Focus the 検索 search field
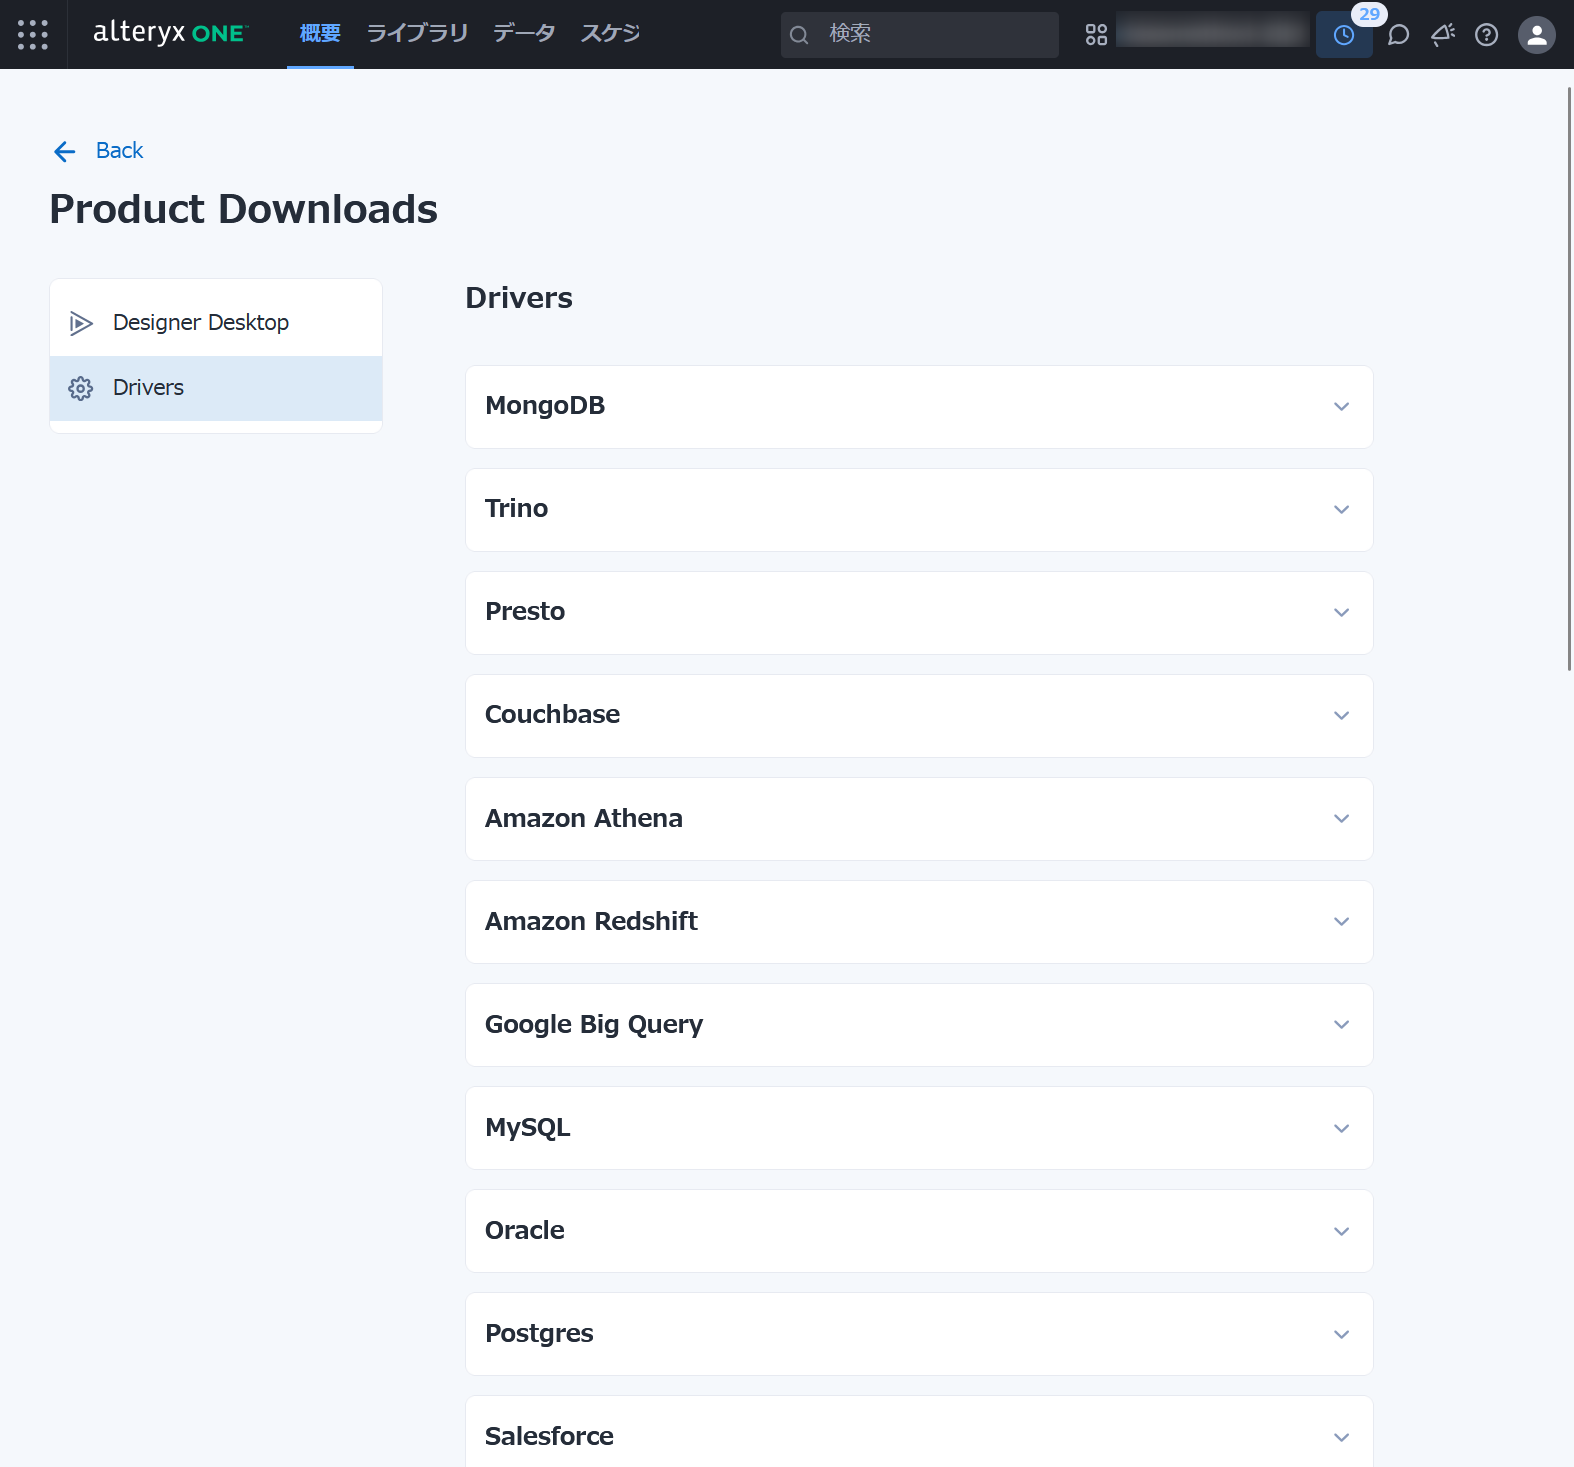Viewport: 1574px width, 1467px height. pyautogui.click(x=920, y=35)
